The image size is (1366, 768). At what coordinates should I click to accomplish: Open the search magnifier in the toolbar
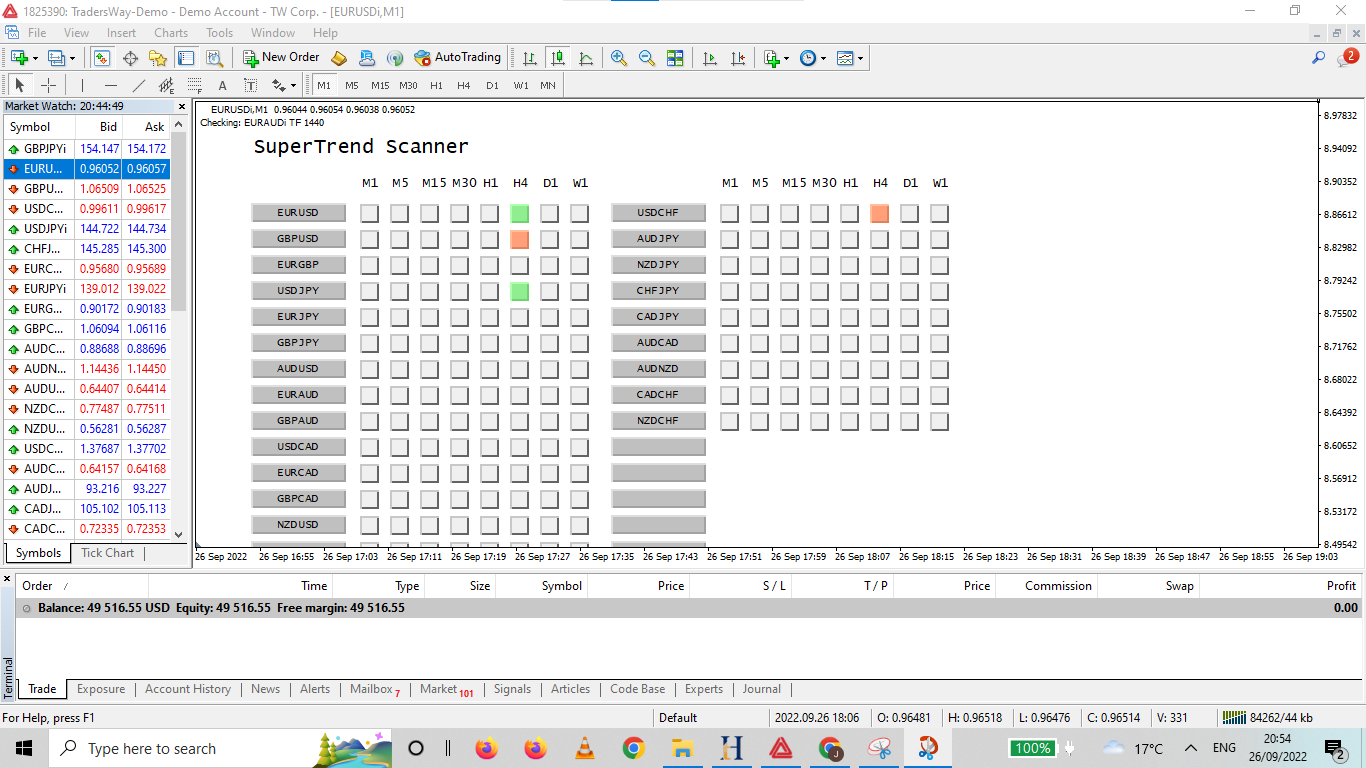tap(1319, 58)
